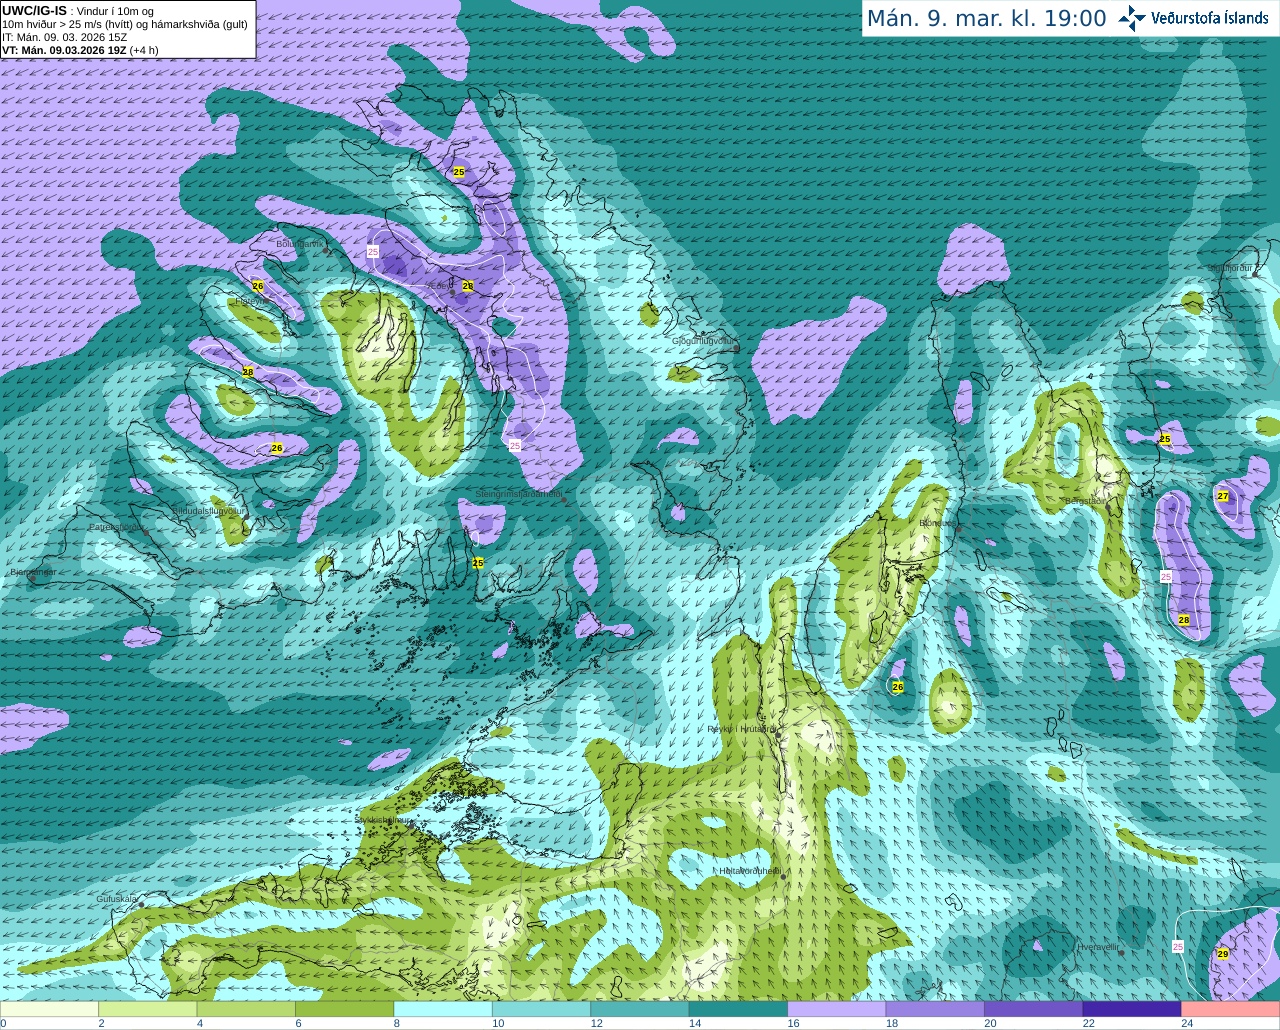The height and width of the screenshot is (1030, 1280).
Task: Click the 'Veðurstofa Íslands' wordmark text
Action: 1210,18
